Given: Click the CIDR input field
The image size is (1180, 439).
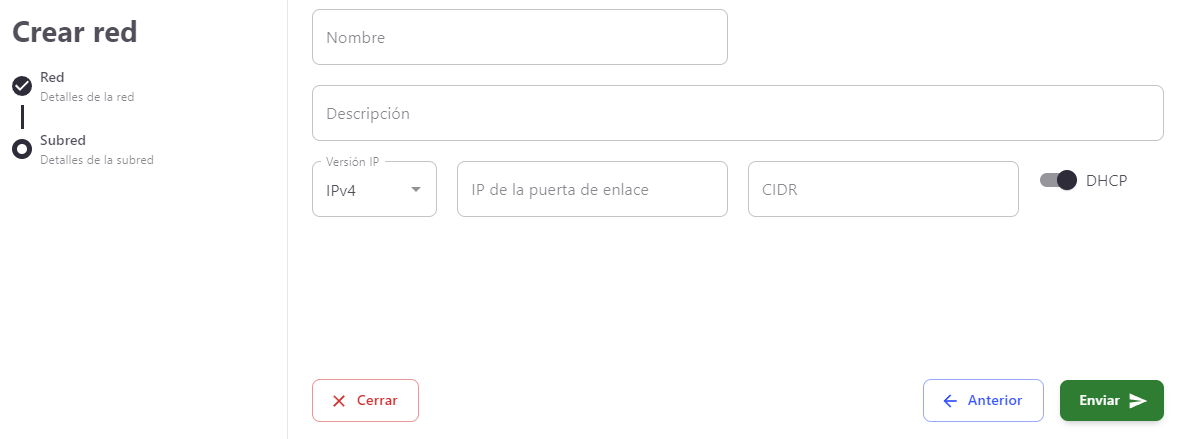Looking at the screenshot, I should point(883,189).
